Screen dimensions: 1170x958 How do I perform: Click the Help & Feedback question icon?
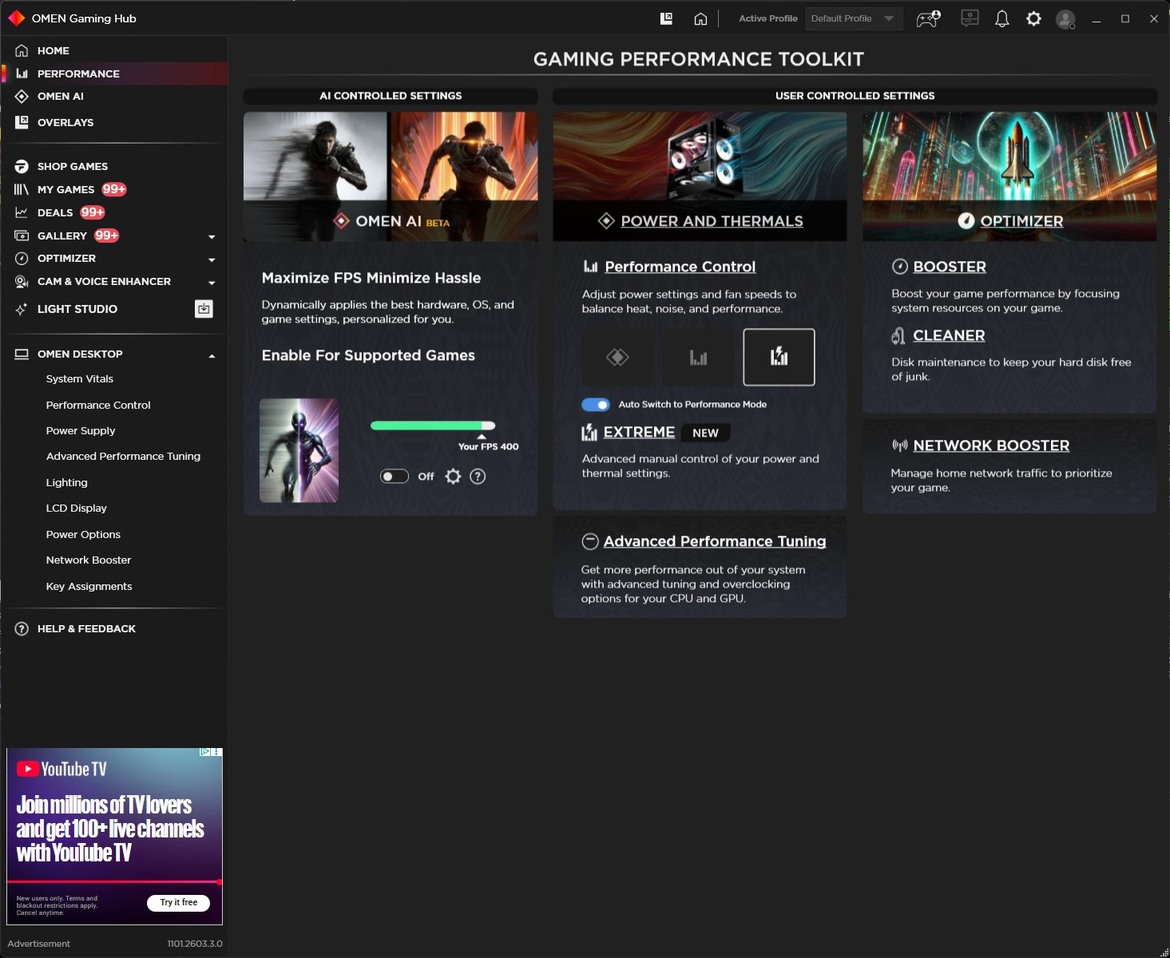22,629
